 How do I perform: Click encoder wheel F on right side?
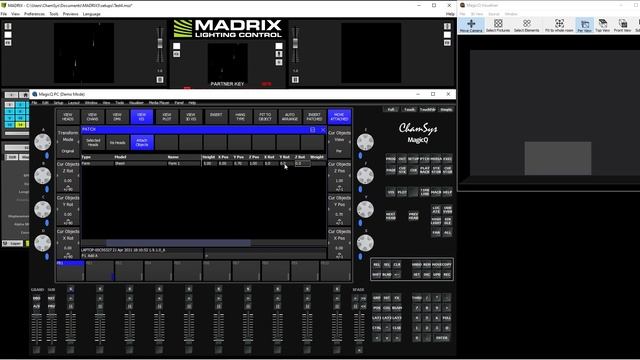[365, 176]
